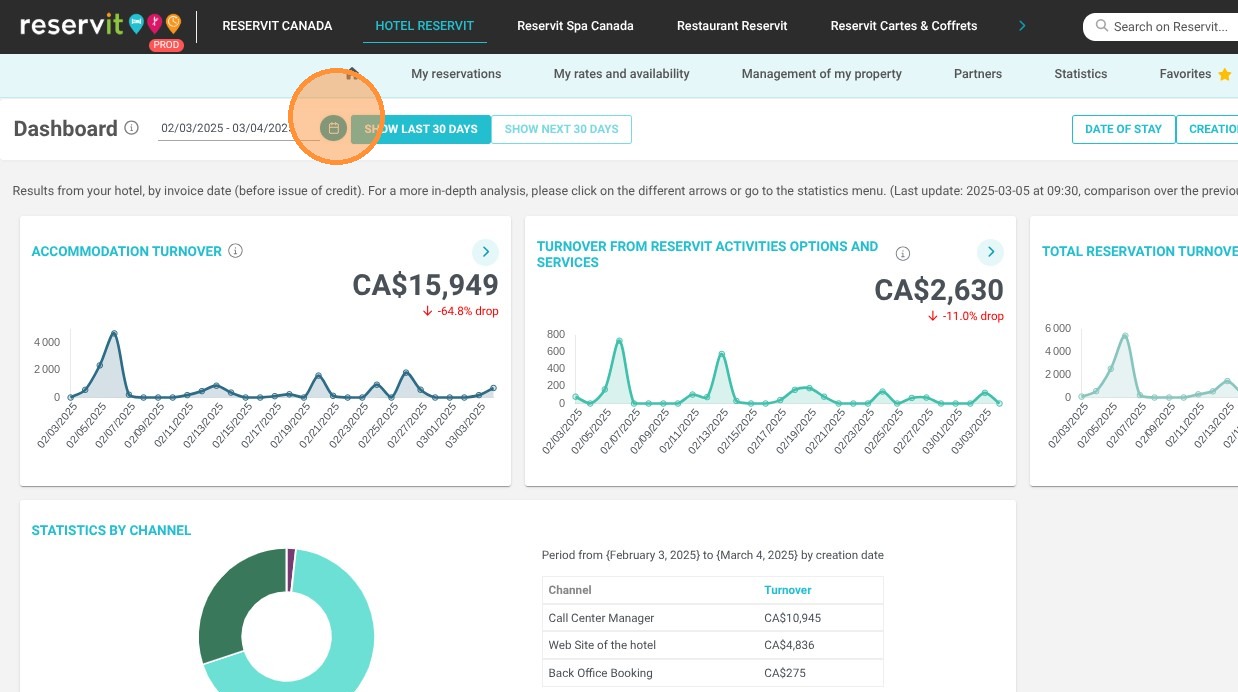Click the Channel column header
This screenshot has width=1238, height=692.
570,590
